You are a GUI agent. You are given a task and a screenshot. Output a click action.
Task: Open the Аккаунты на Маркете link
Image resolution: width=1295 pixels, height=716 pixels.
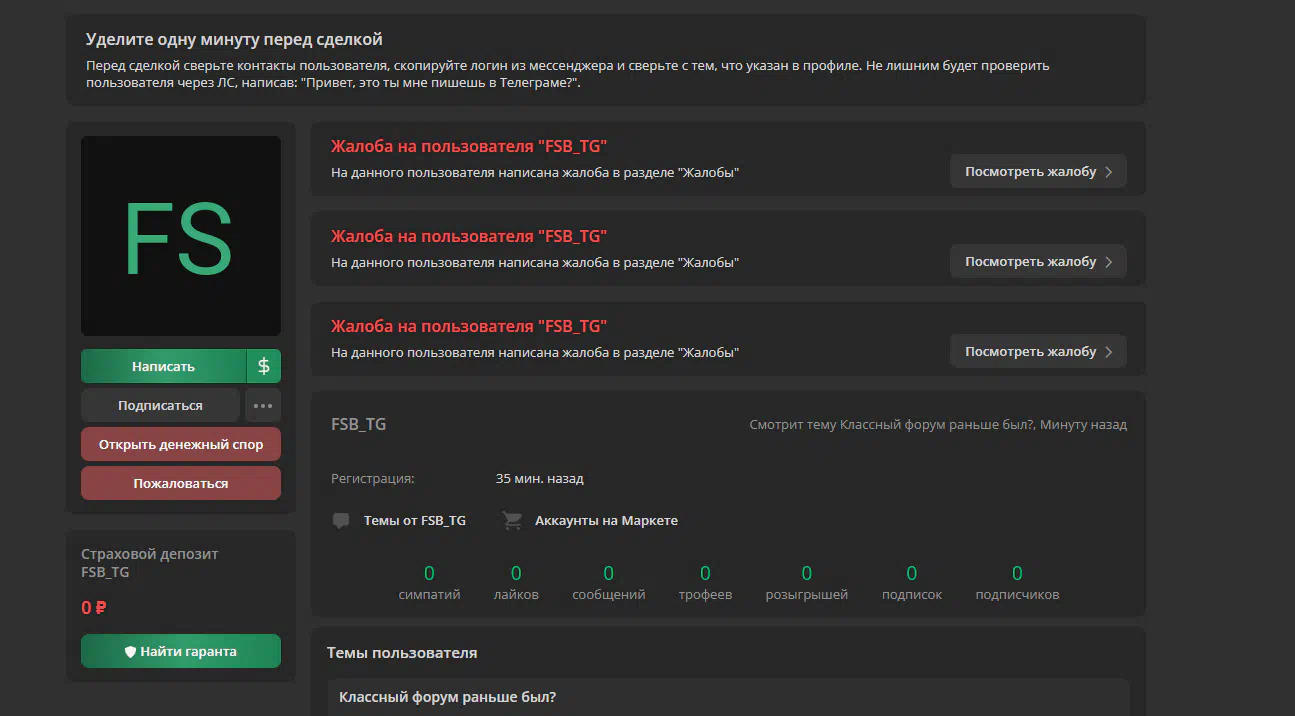pos(606,521)
